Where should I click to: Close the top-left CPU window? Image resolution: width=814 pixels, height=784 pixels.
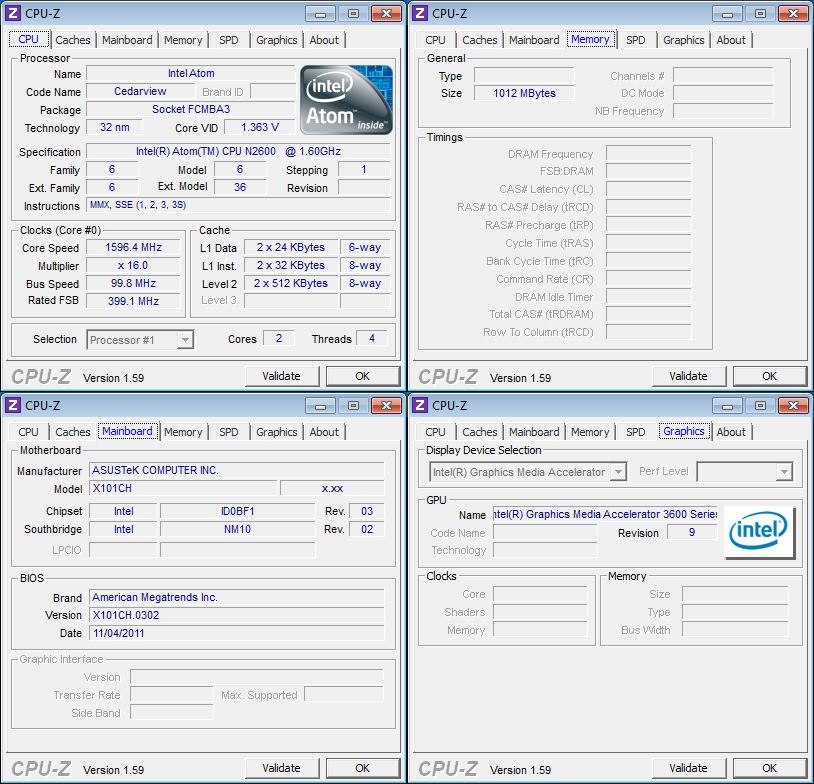point(386,14)
